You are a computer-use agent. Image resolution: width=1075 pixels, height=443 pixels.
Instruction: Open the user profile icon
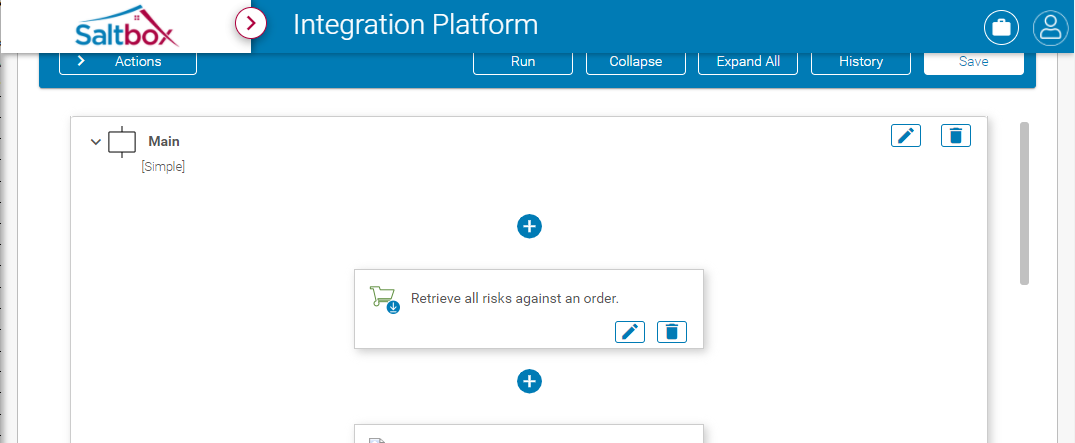pos(1050,28)
